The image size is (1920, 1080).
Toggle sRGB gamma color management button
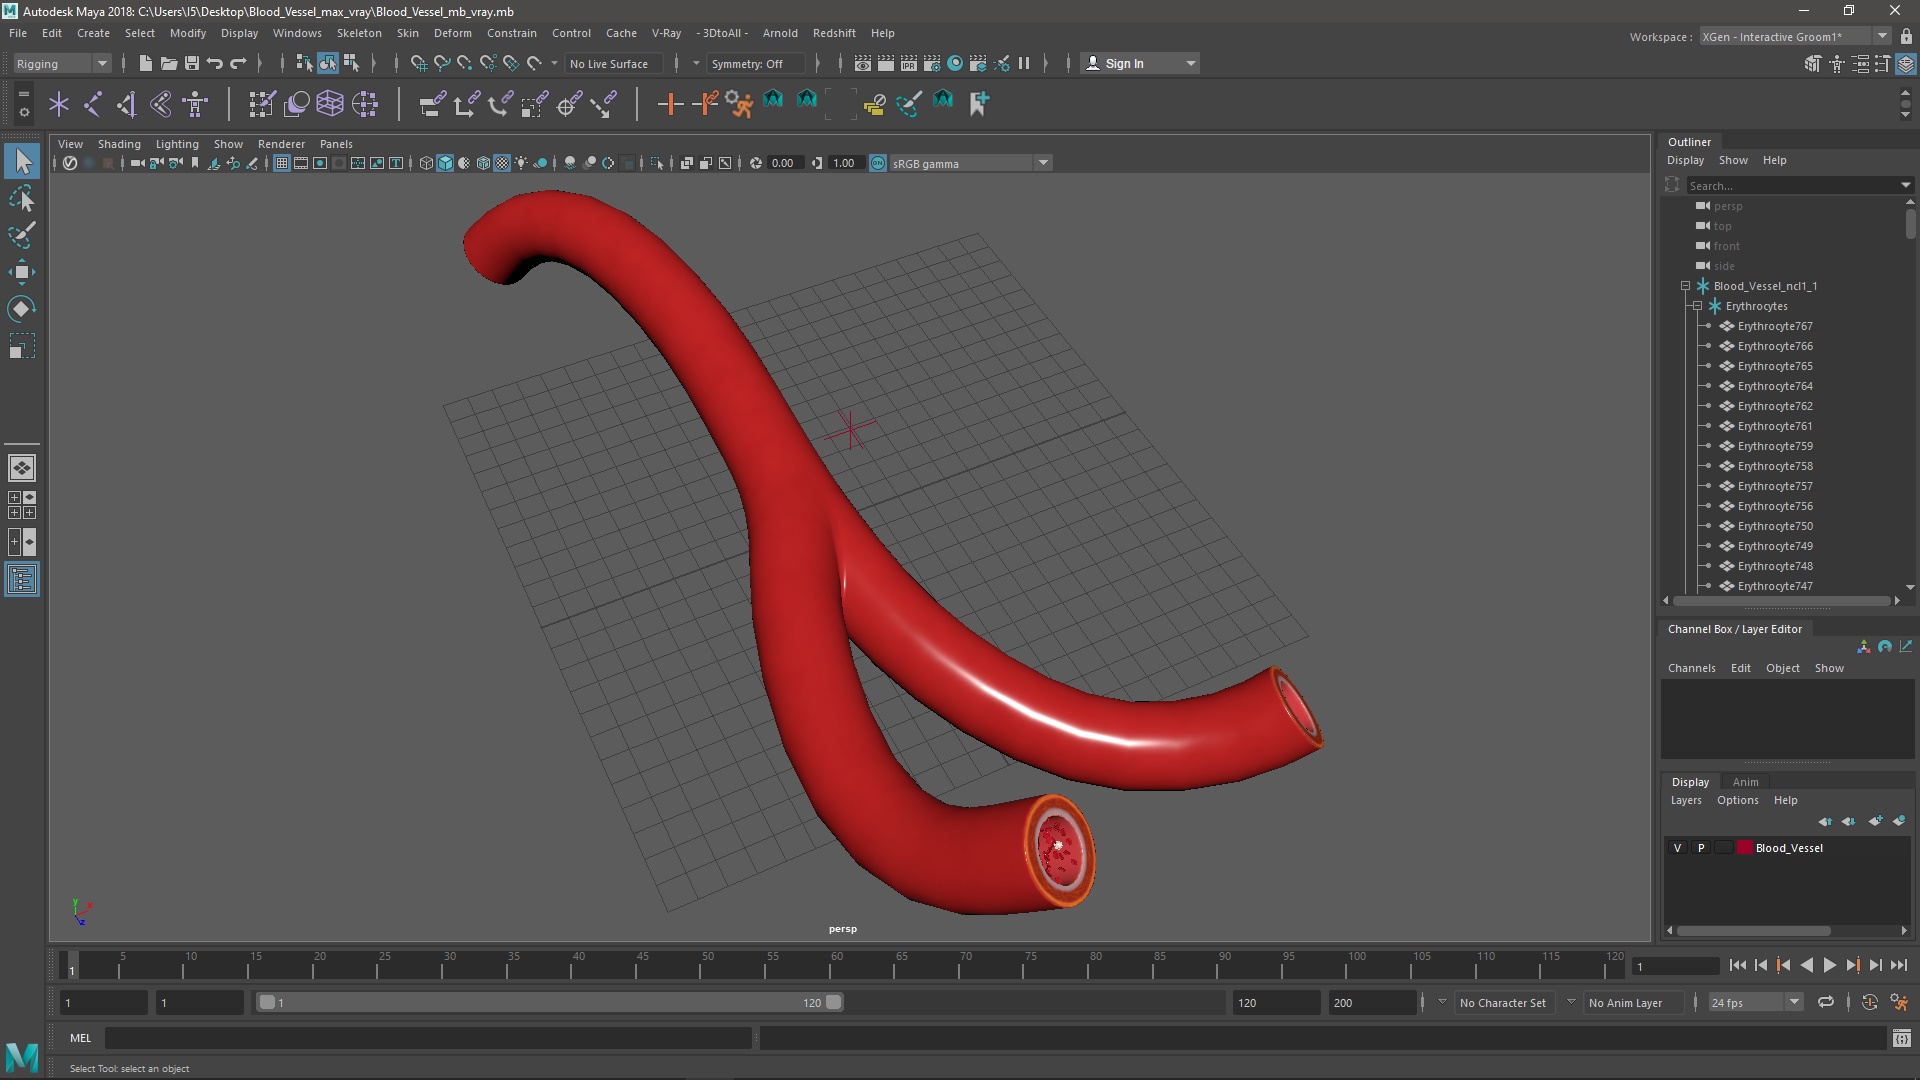[877, 163]
